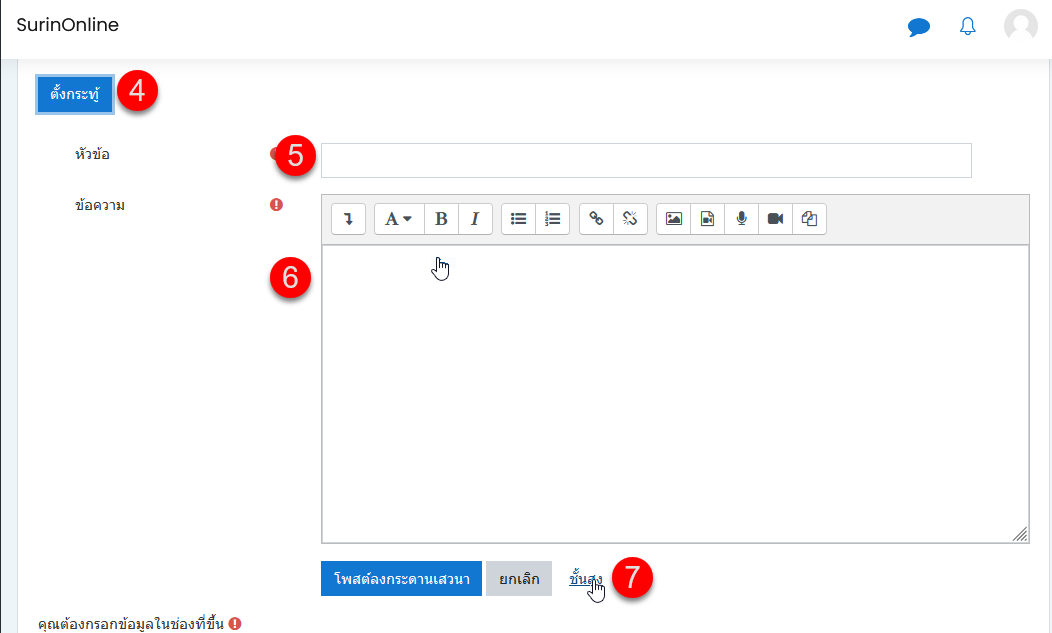Screen dimensions: 1052x633
Task: Record audio with the microphone icon
Action: [741, 219]
